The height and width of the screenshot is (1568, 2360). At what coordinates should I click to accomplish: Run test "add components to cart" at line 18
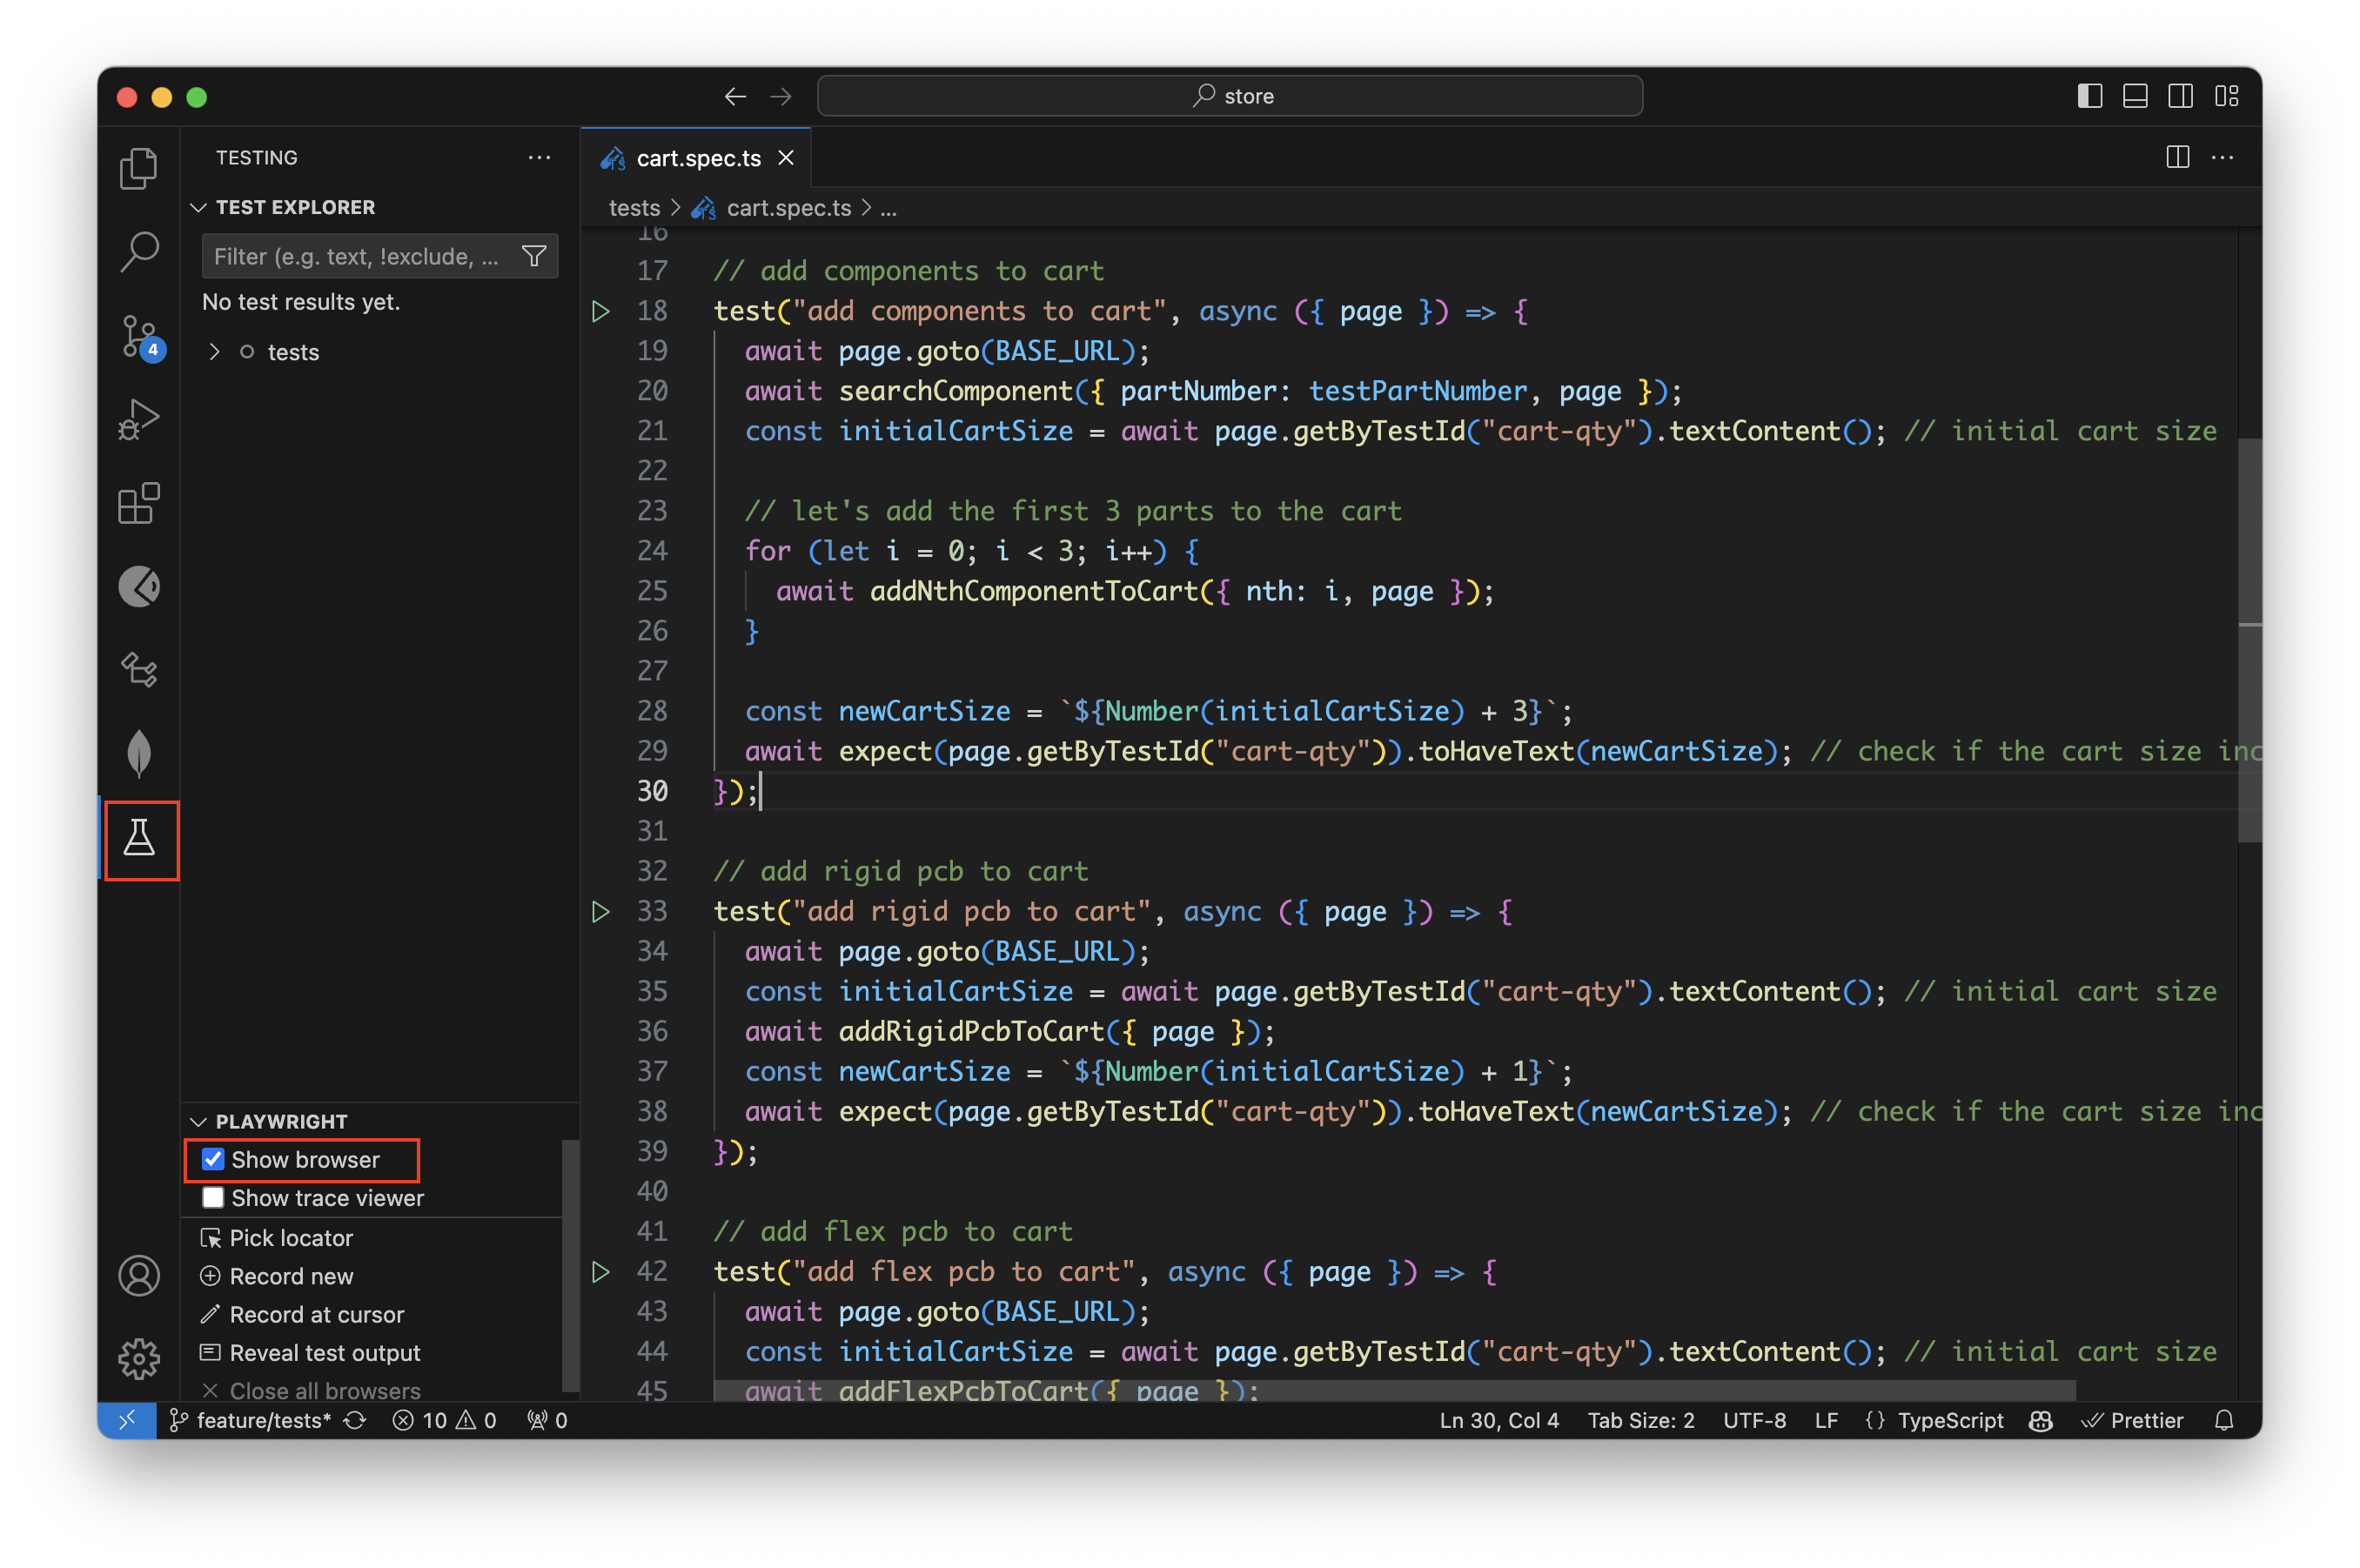[600, 311]
